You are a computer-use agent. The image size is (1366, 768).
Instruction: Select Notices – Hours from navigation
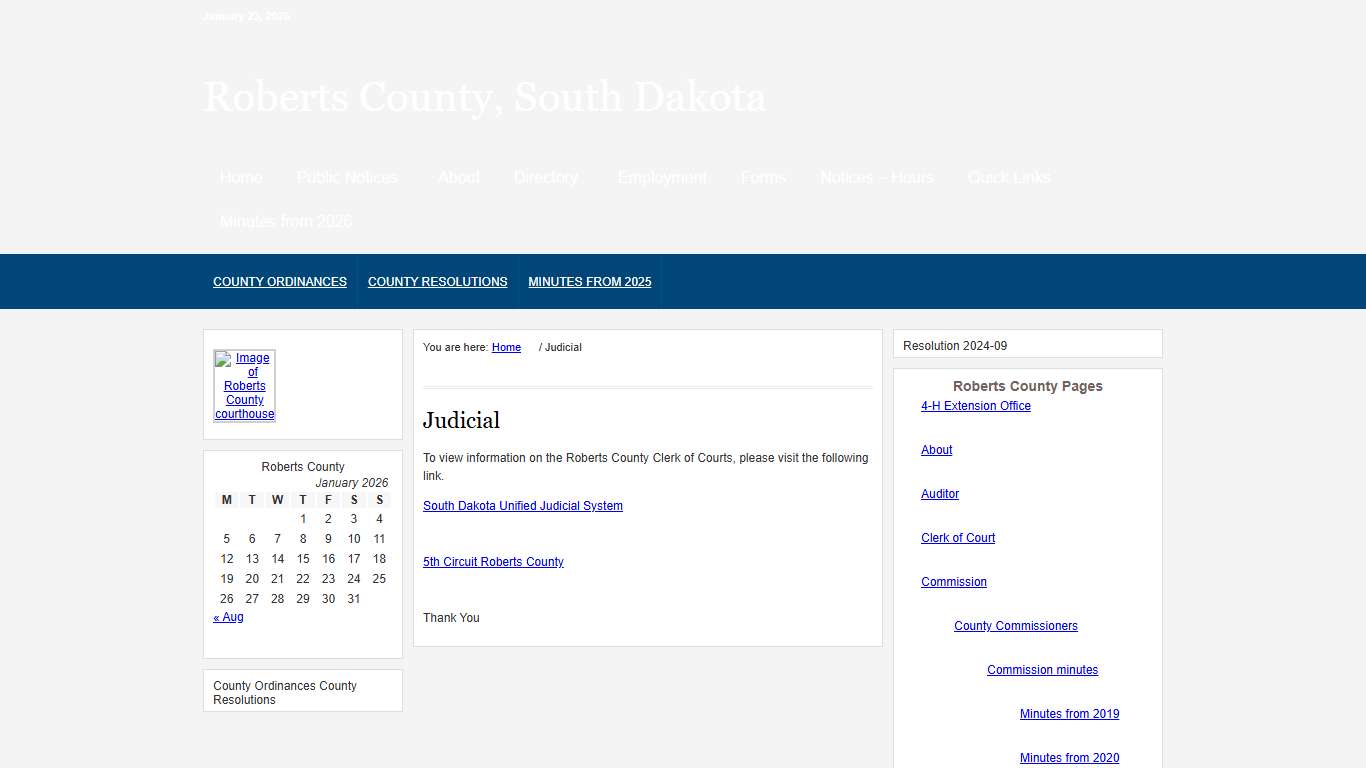click(x=875, y=177)
